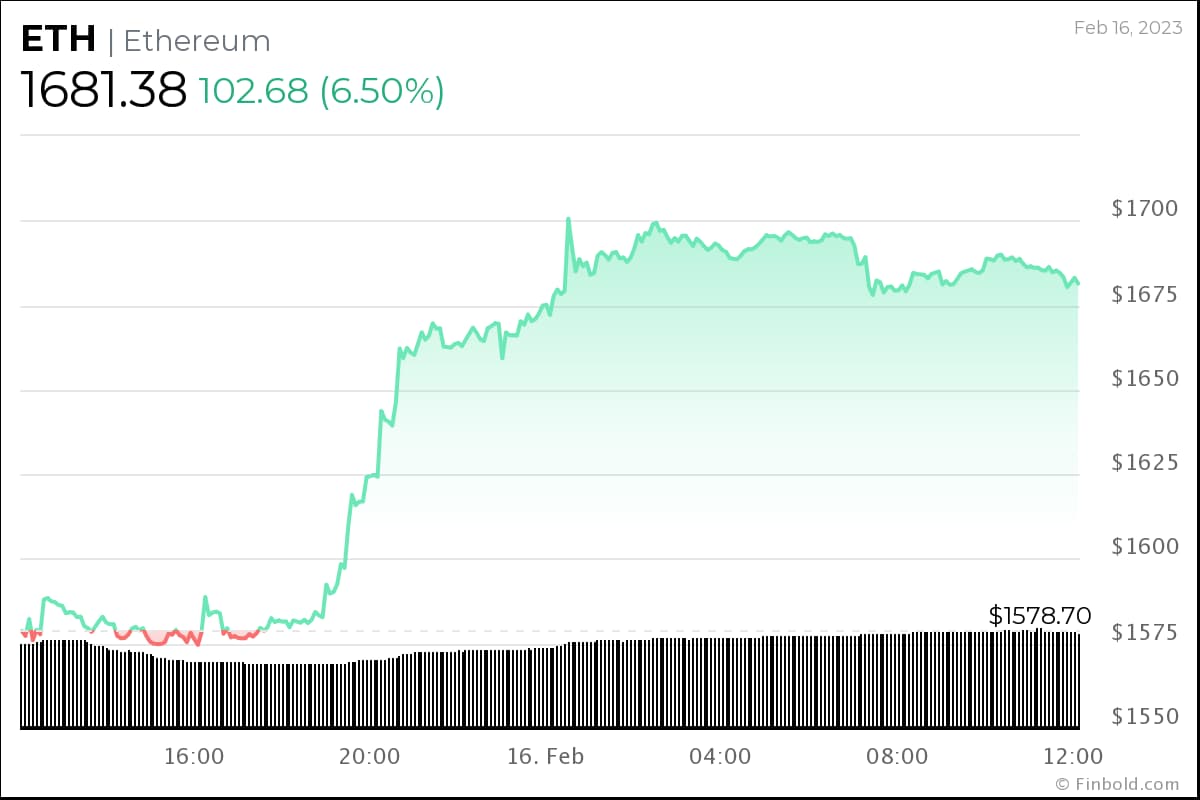This screenshot has width=1200, height=800.
Task: Click the $1575 price axis label
Action: point(1144,632)
